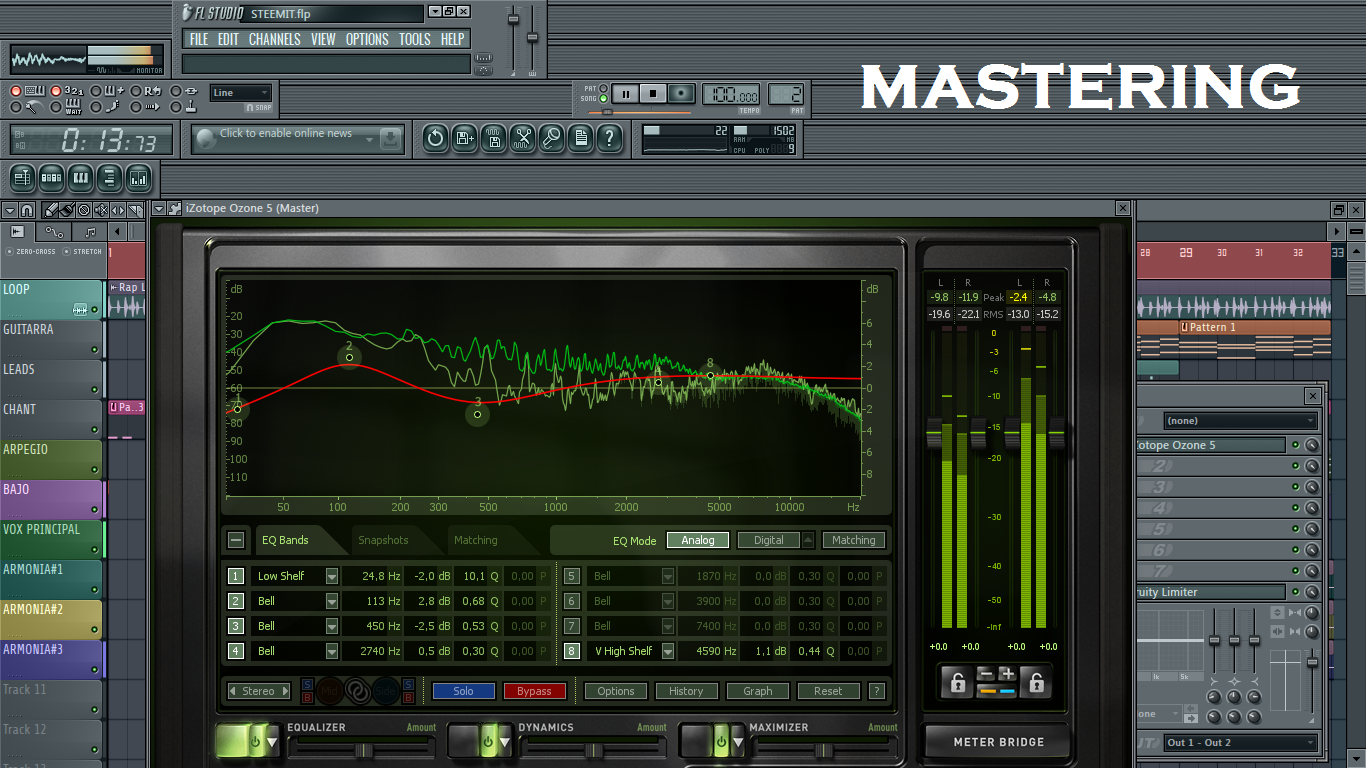Expand the Equalizer module preset arrow
1366x768 pixels.
click(x=272, y=743)
